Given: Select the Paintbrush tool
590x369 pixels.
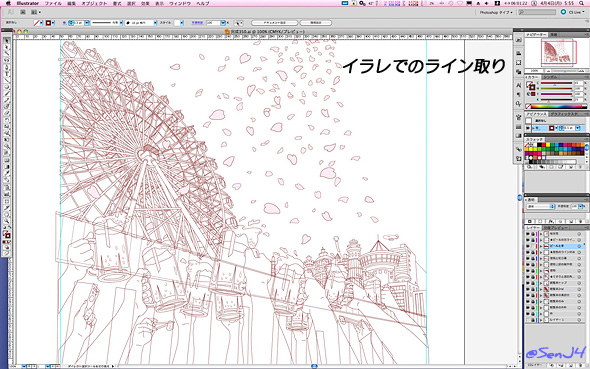Looking at the screenshot, I should point(6,94).
